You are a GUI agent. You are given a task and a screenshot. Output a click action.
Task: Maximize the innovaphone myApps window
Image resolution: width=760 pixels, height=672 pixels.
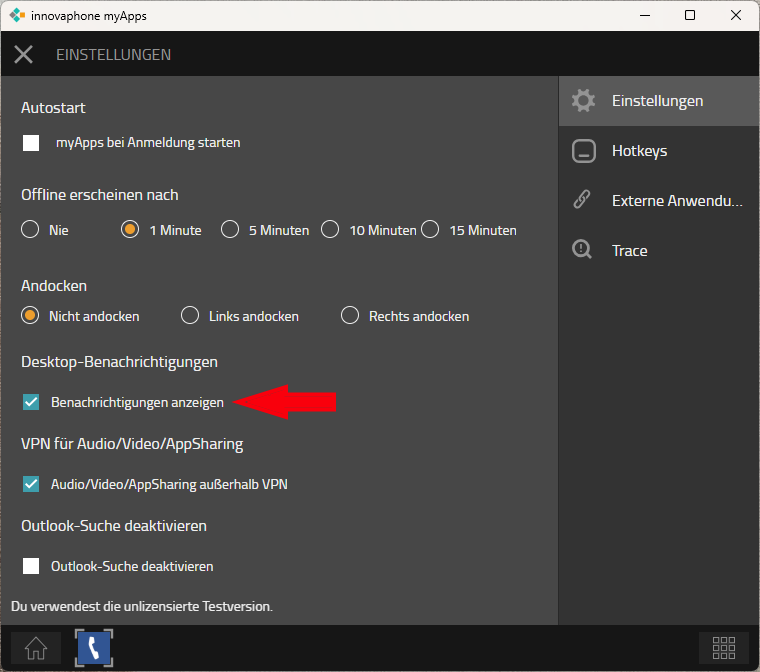[690, 15]
